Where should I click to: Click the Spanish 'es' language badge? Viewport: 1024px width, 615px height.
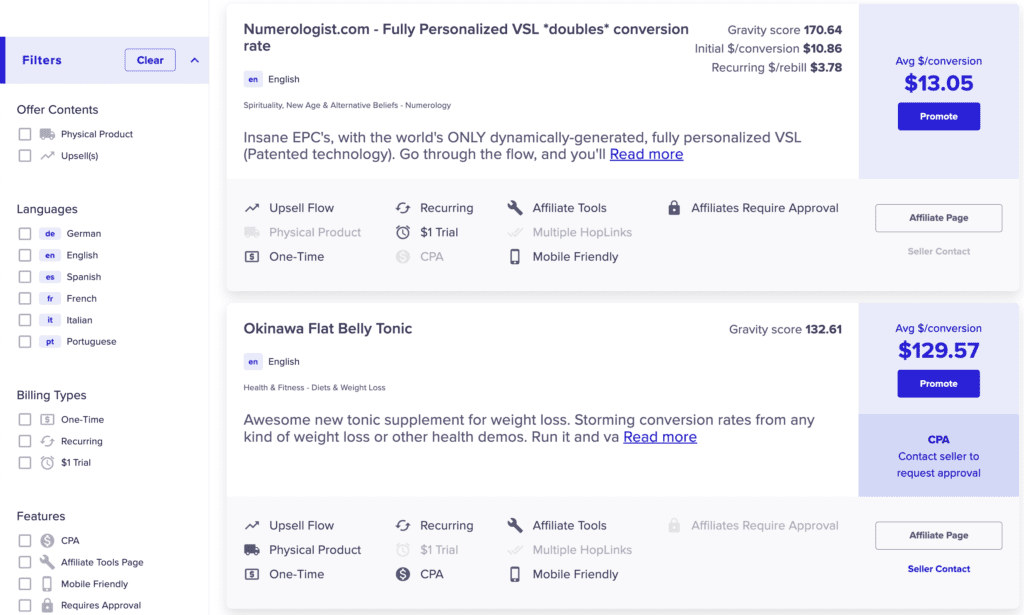[50, 277]
